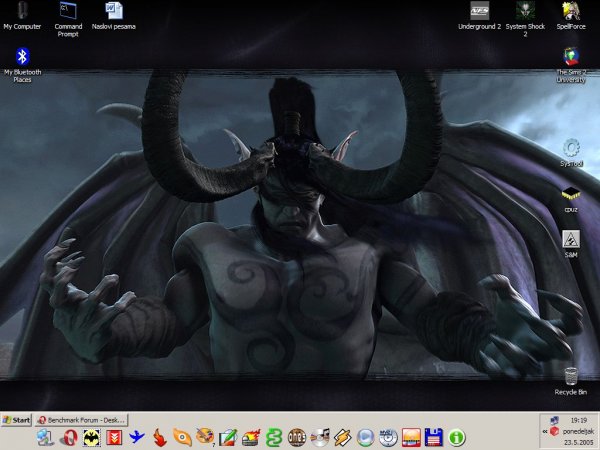
Task: Switch to Benchmark Forum taskbar window
Action: point(81,420)
